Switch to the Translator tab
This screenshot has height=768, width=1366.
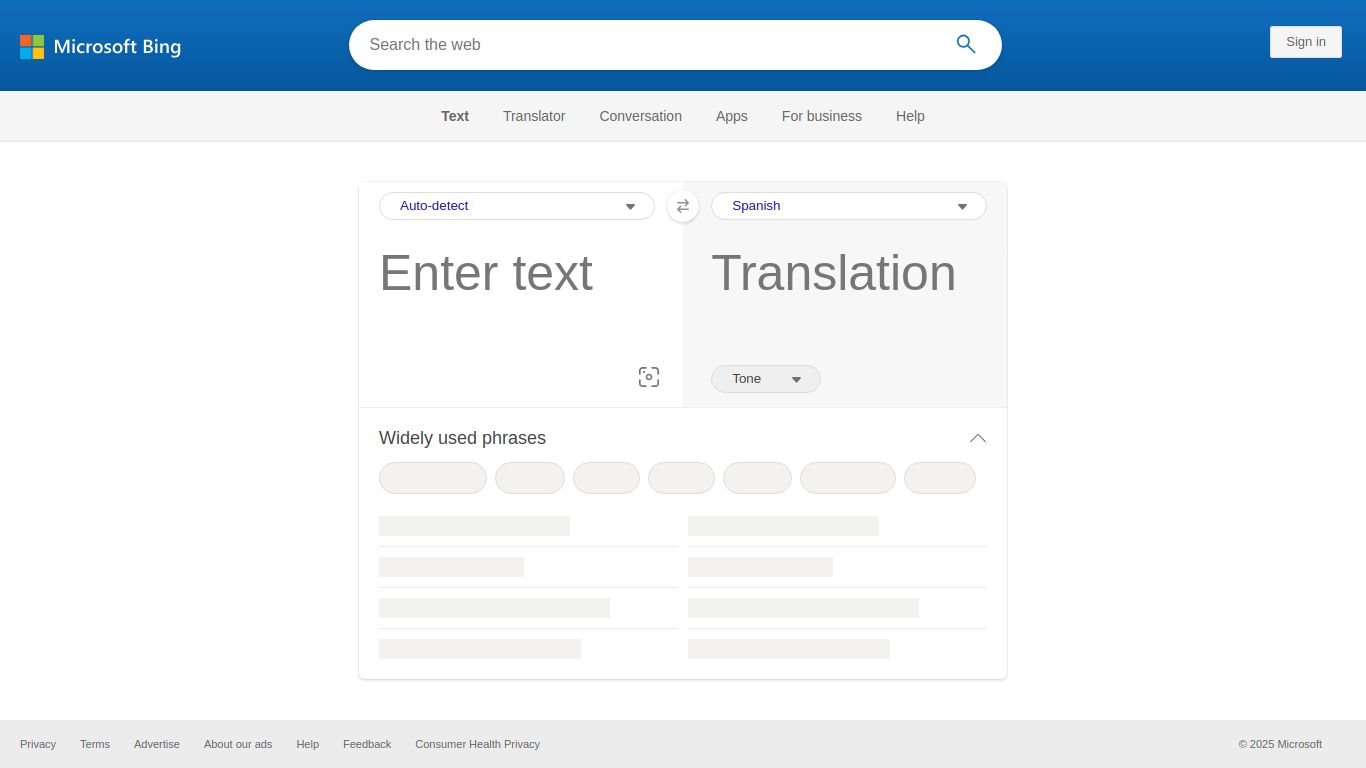[x=533, y=116]
